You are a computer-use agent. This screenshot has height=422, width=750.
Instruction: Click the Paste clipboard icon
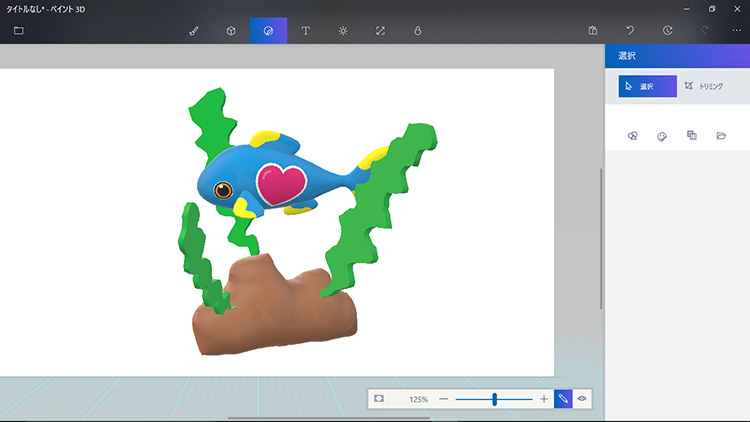click(593, 31)
